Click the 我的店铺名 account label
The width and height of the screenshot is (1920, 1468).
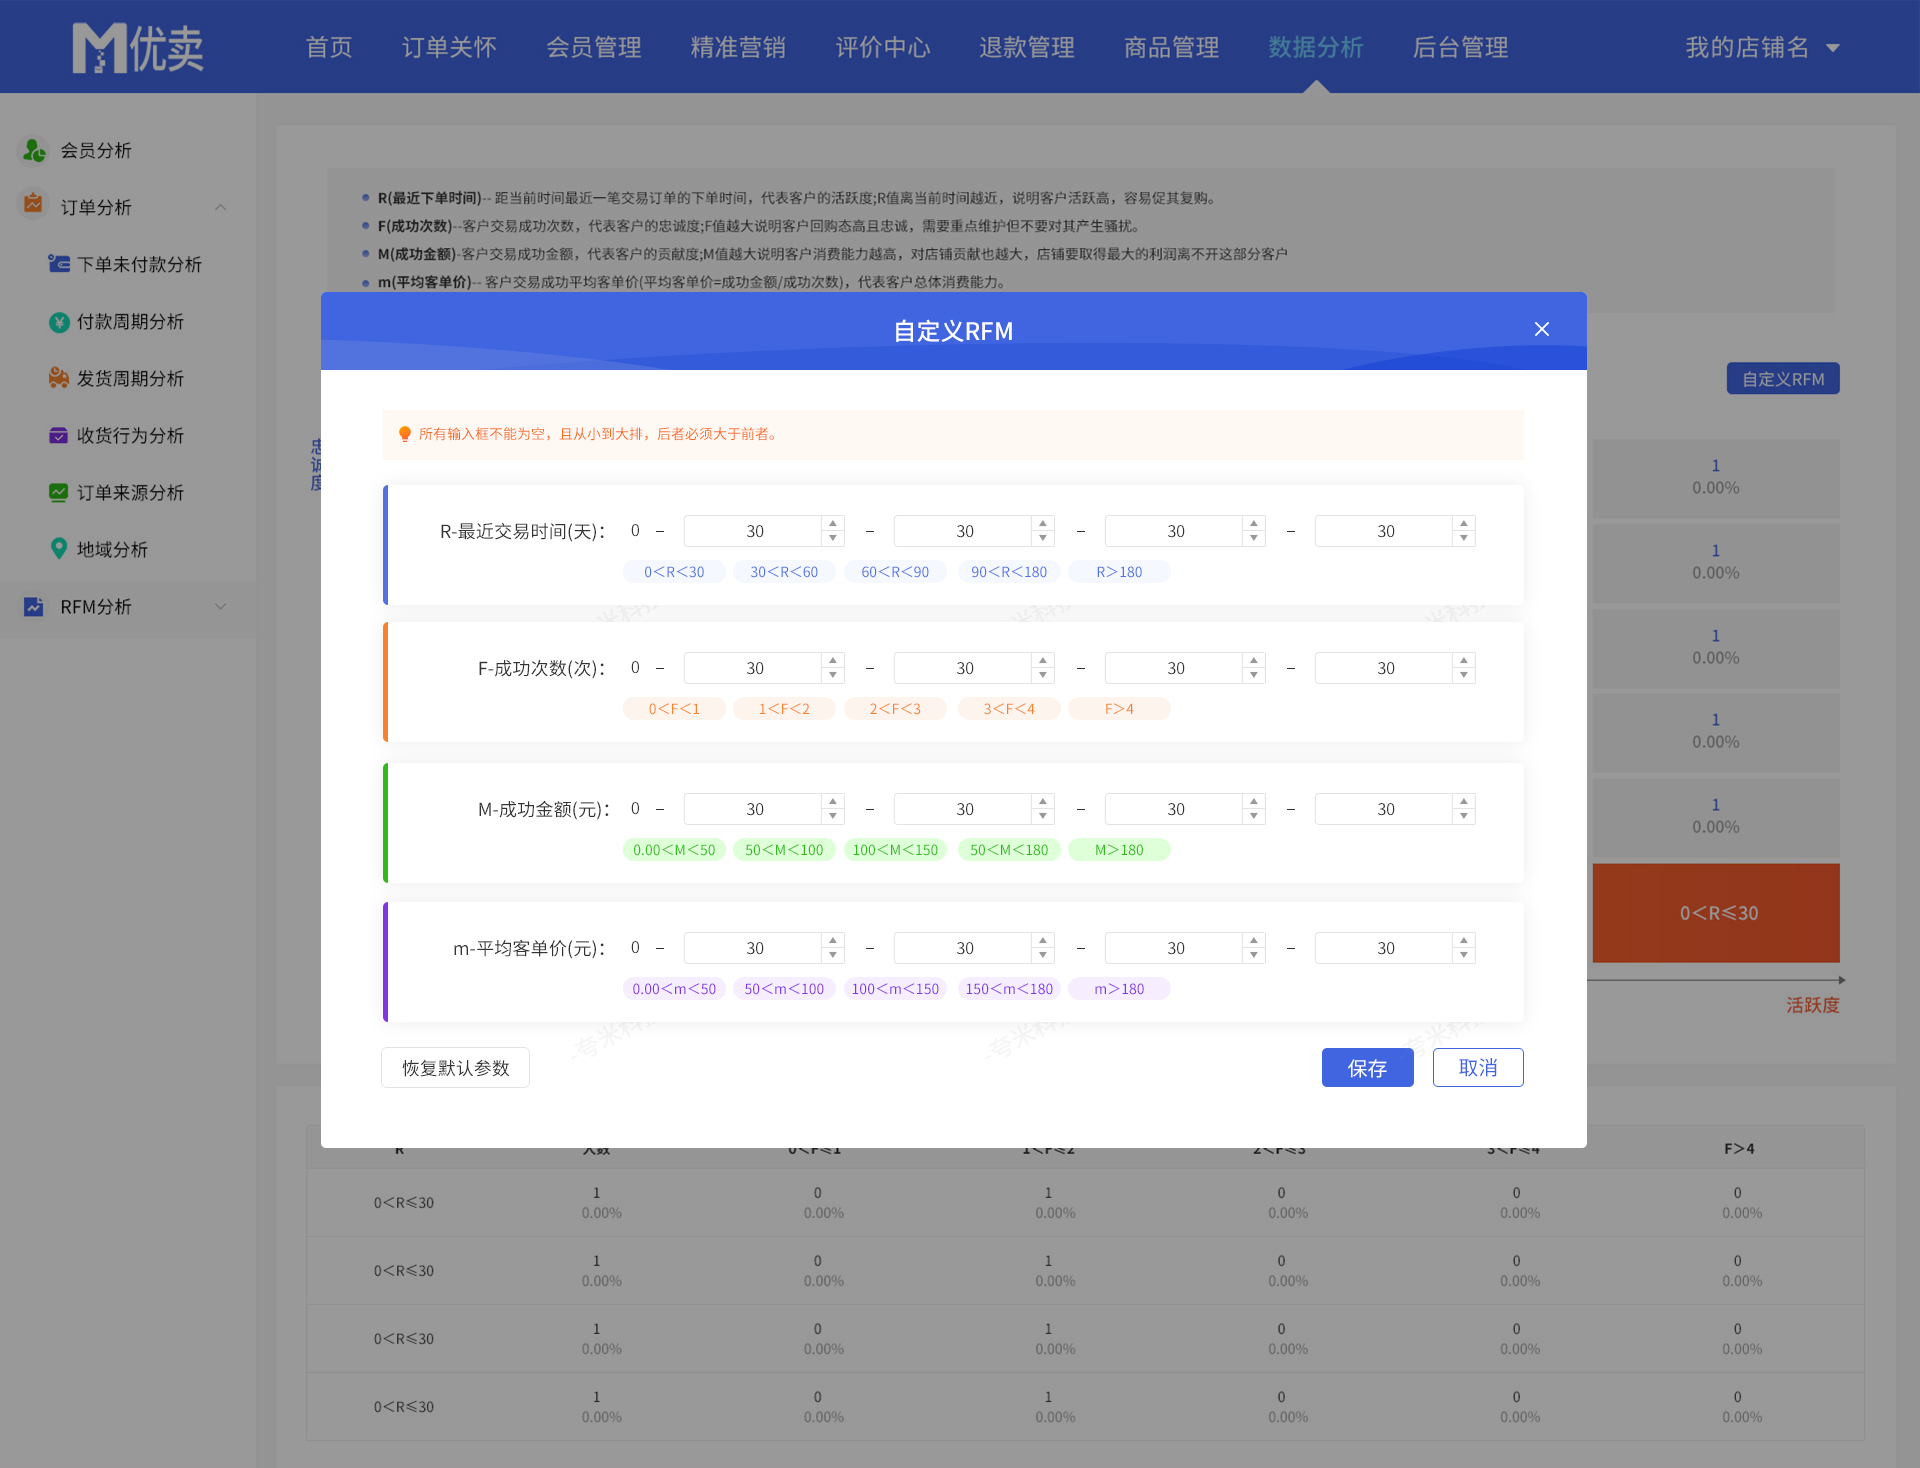(1747, 47)
